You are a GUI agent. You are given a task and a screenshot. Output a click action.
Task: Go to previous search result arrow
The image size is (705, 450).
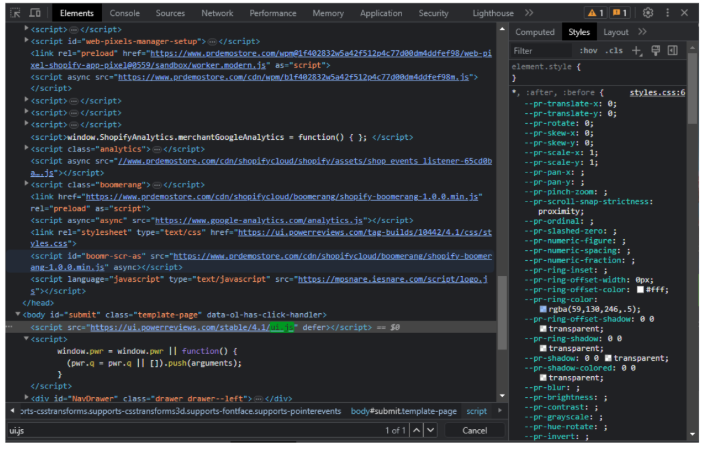pos(417,431)
